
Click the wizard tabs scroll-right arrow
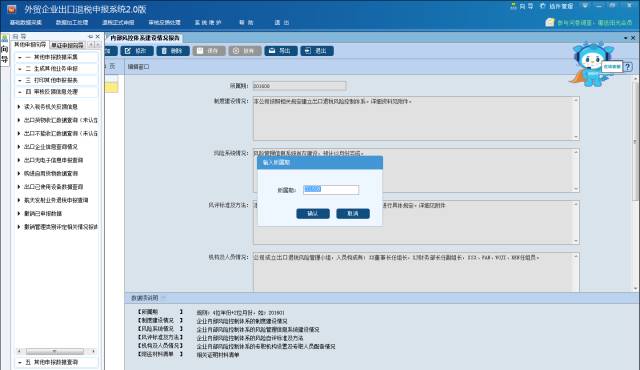point(97,45)
